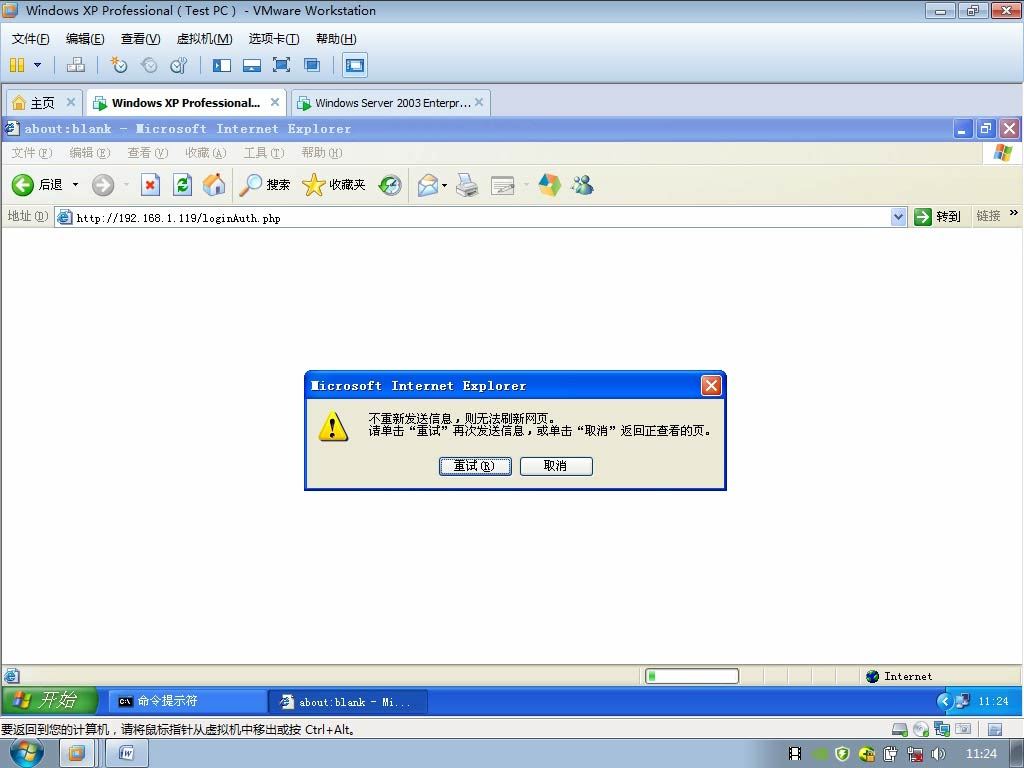Open IE 收藏夹 favorites button
The width and height of the screenshot is (1024, 768).
coord(333,185)
